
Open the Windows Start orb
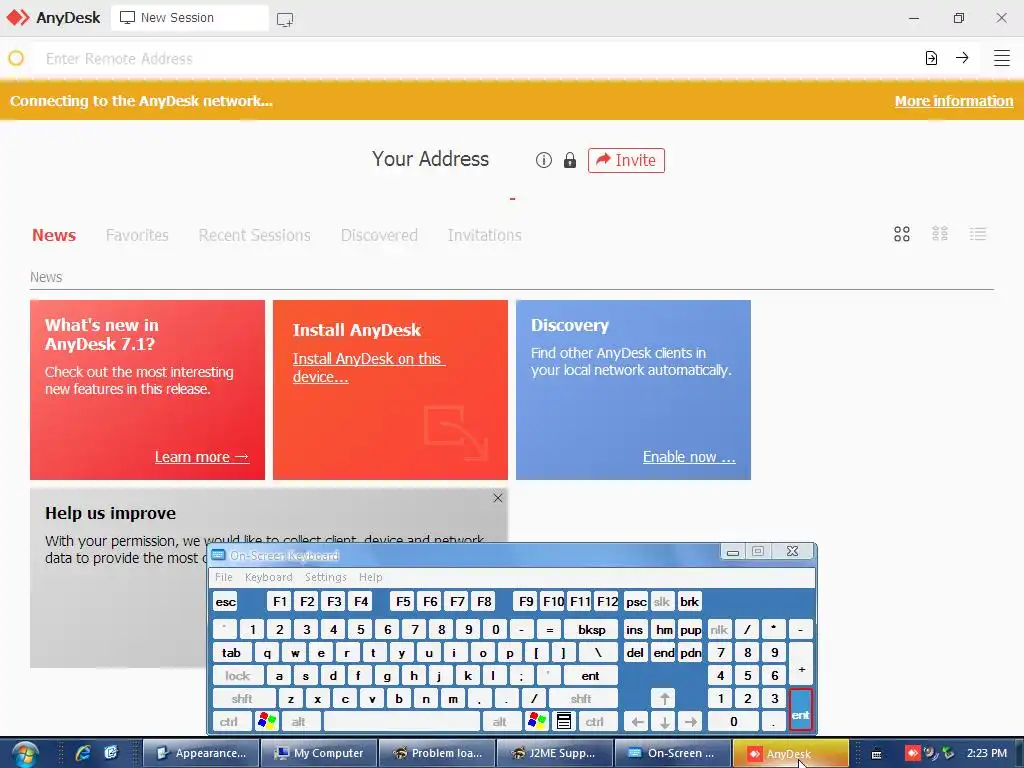25,754
